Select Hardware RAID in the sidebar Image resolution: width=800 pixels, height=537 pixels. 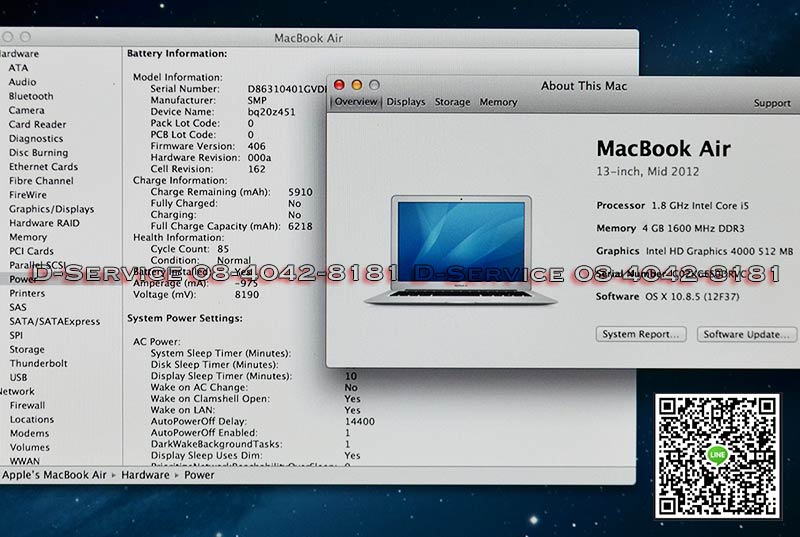(44, 223)
